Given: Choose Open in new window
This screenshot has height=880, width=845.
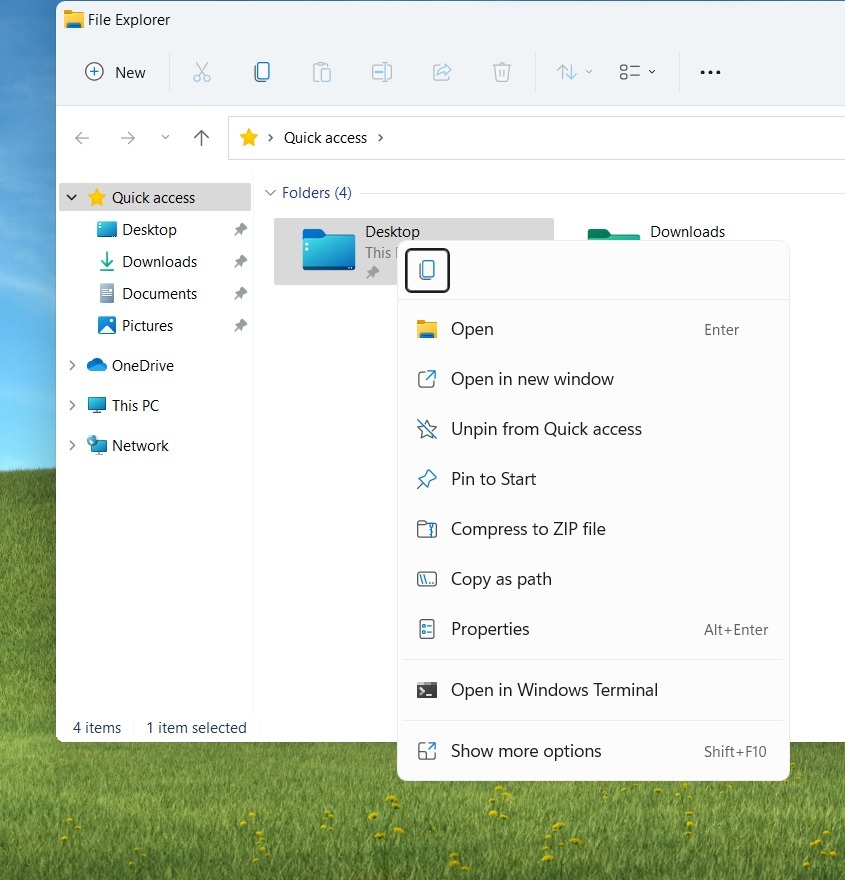Looking at the screenshot, I should pos(593,379).
